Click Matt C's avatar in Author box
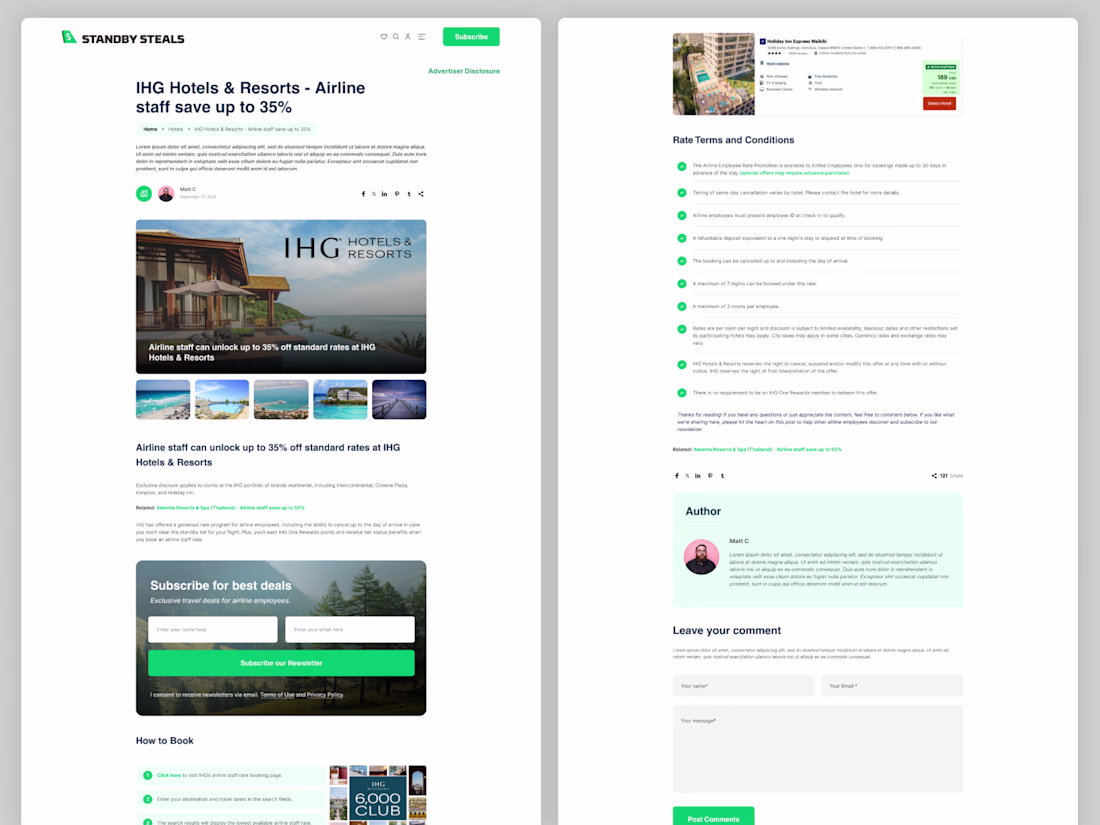The image size is (1100, 825). [x=701, y=556]
